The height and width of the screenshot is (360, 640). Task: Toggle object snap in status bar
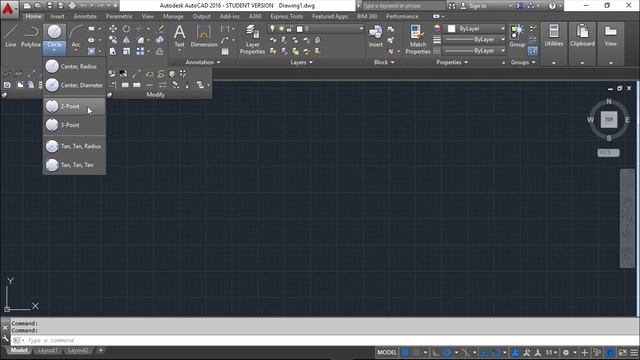(x=496, y=352)
